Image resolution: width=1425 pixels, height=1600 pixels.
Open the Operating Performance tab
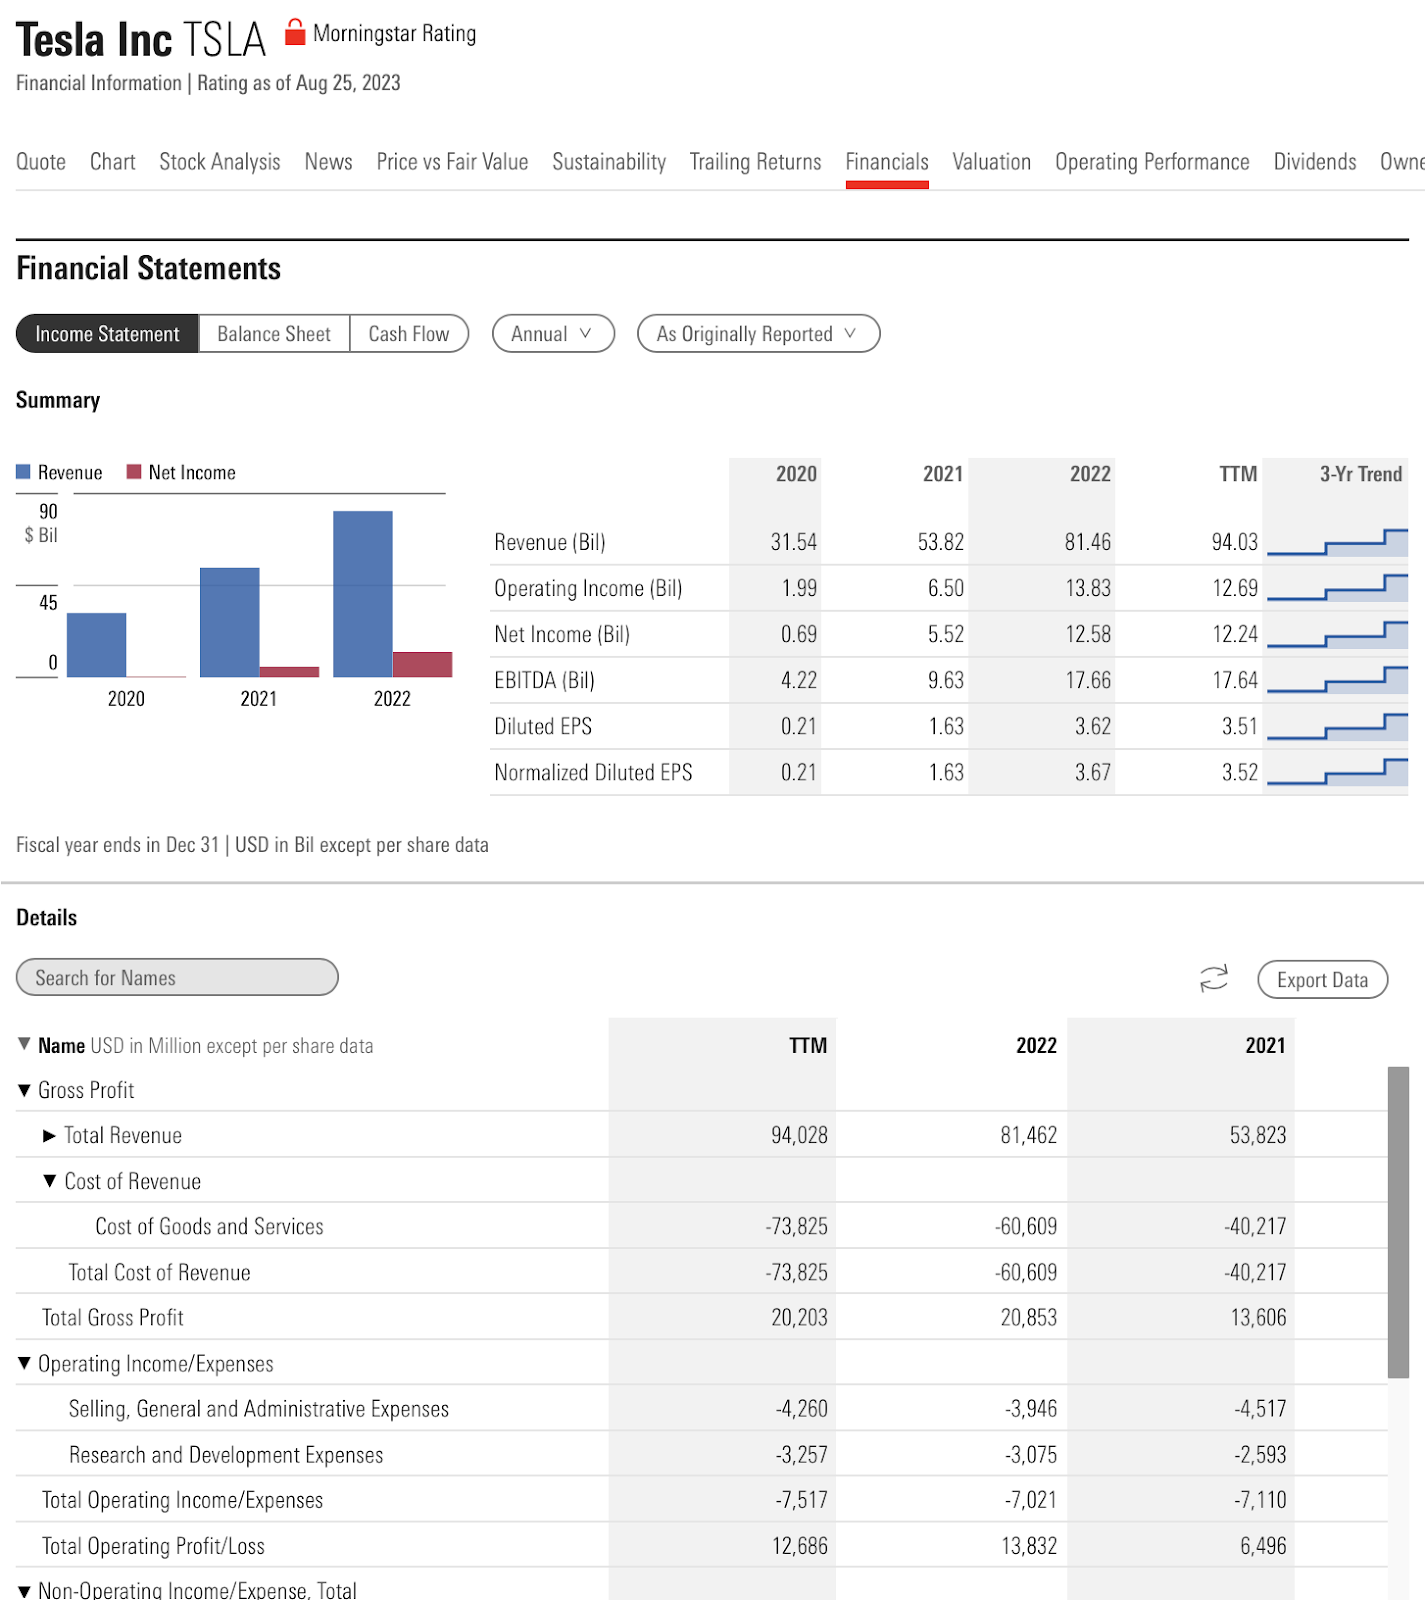[x=1152, y=162]
